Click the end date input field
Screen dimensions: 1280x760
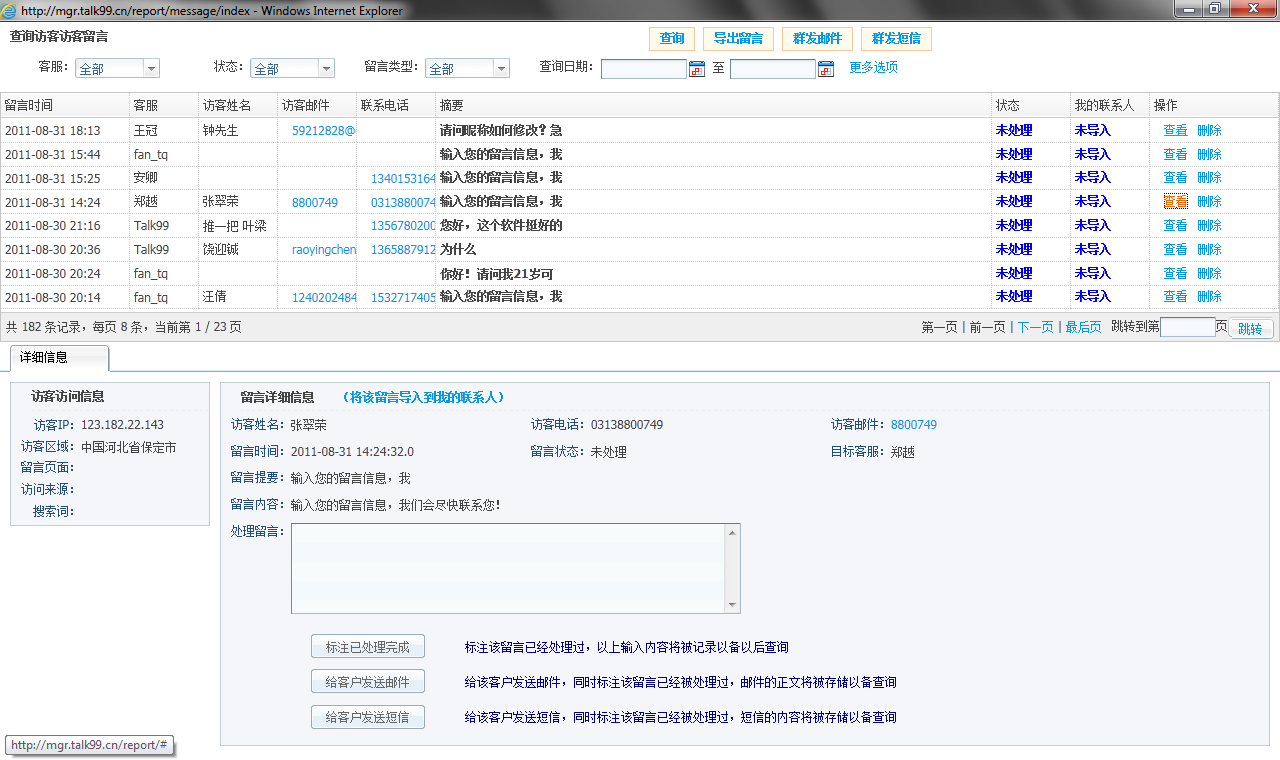(x=773, y=69)
